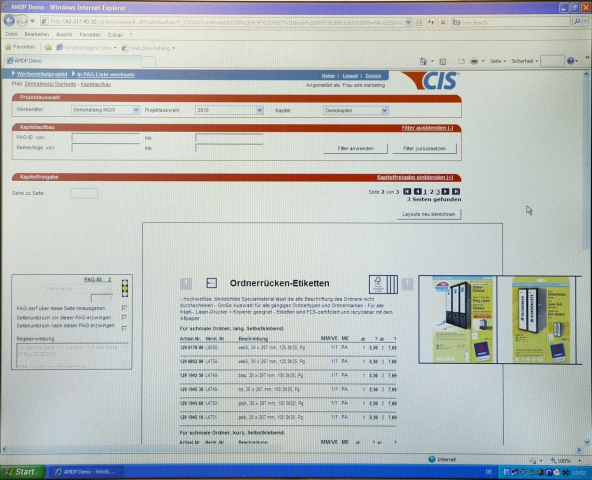592x480 pixels.
Task: Click the 'Gehe zu Seite' input field
Action: point(84,193)
